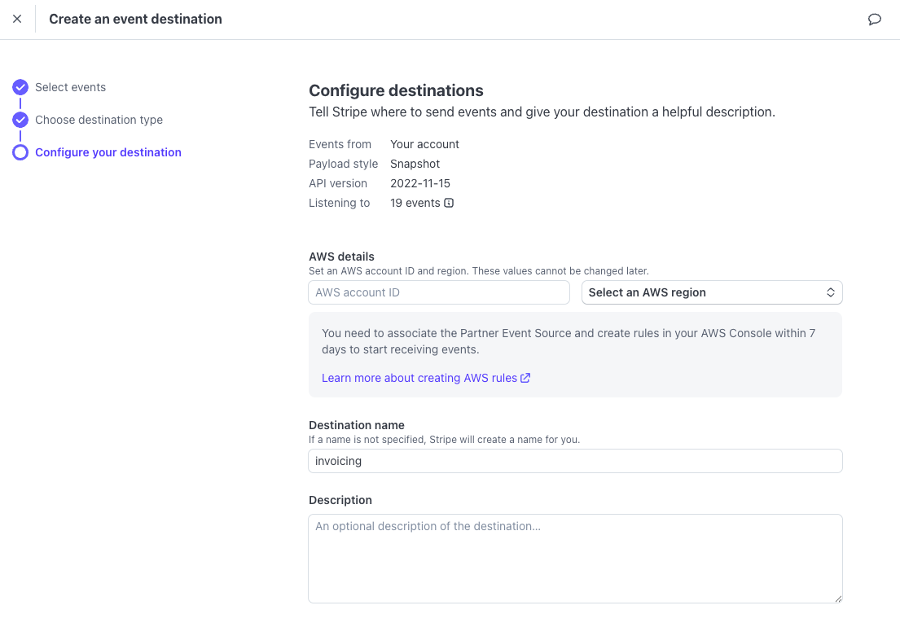Click the Destination name input field

(x=575, y=461)
